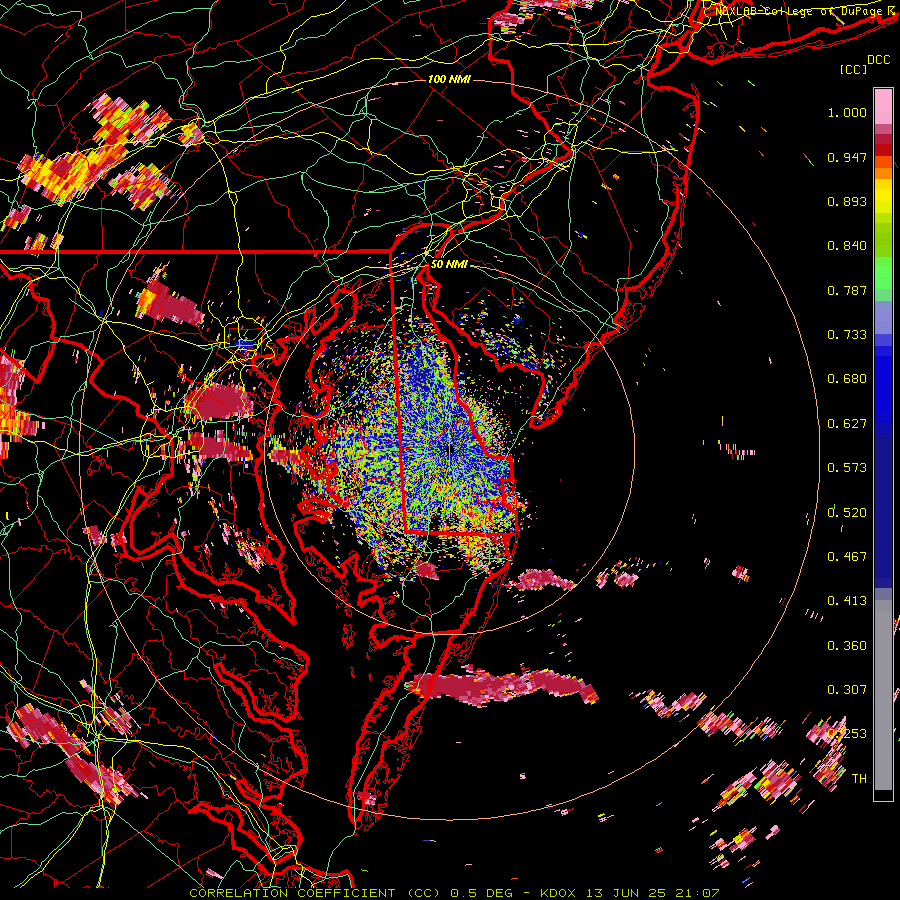Image resolution: width=900 pixels, height=900 pixels.
Task: Click the 50 NMI range ring label
Action: [x=449, y=264]
